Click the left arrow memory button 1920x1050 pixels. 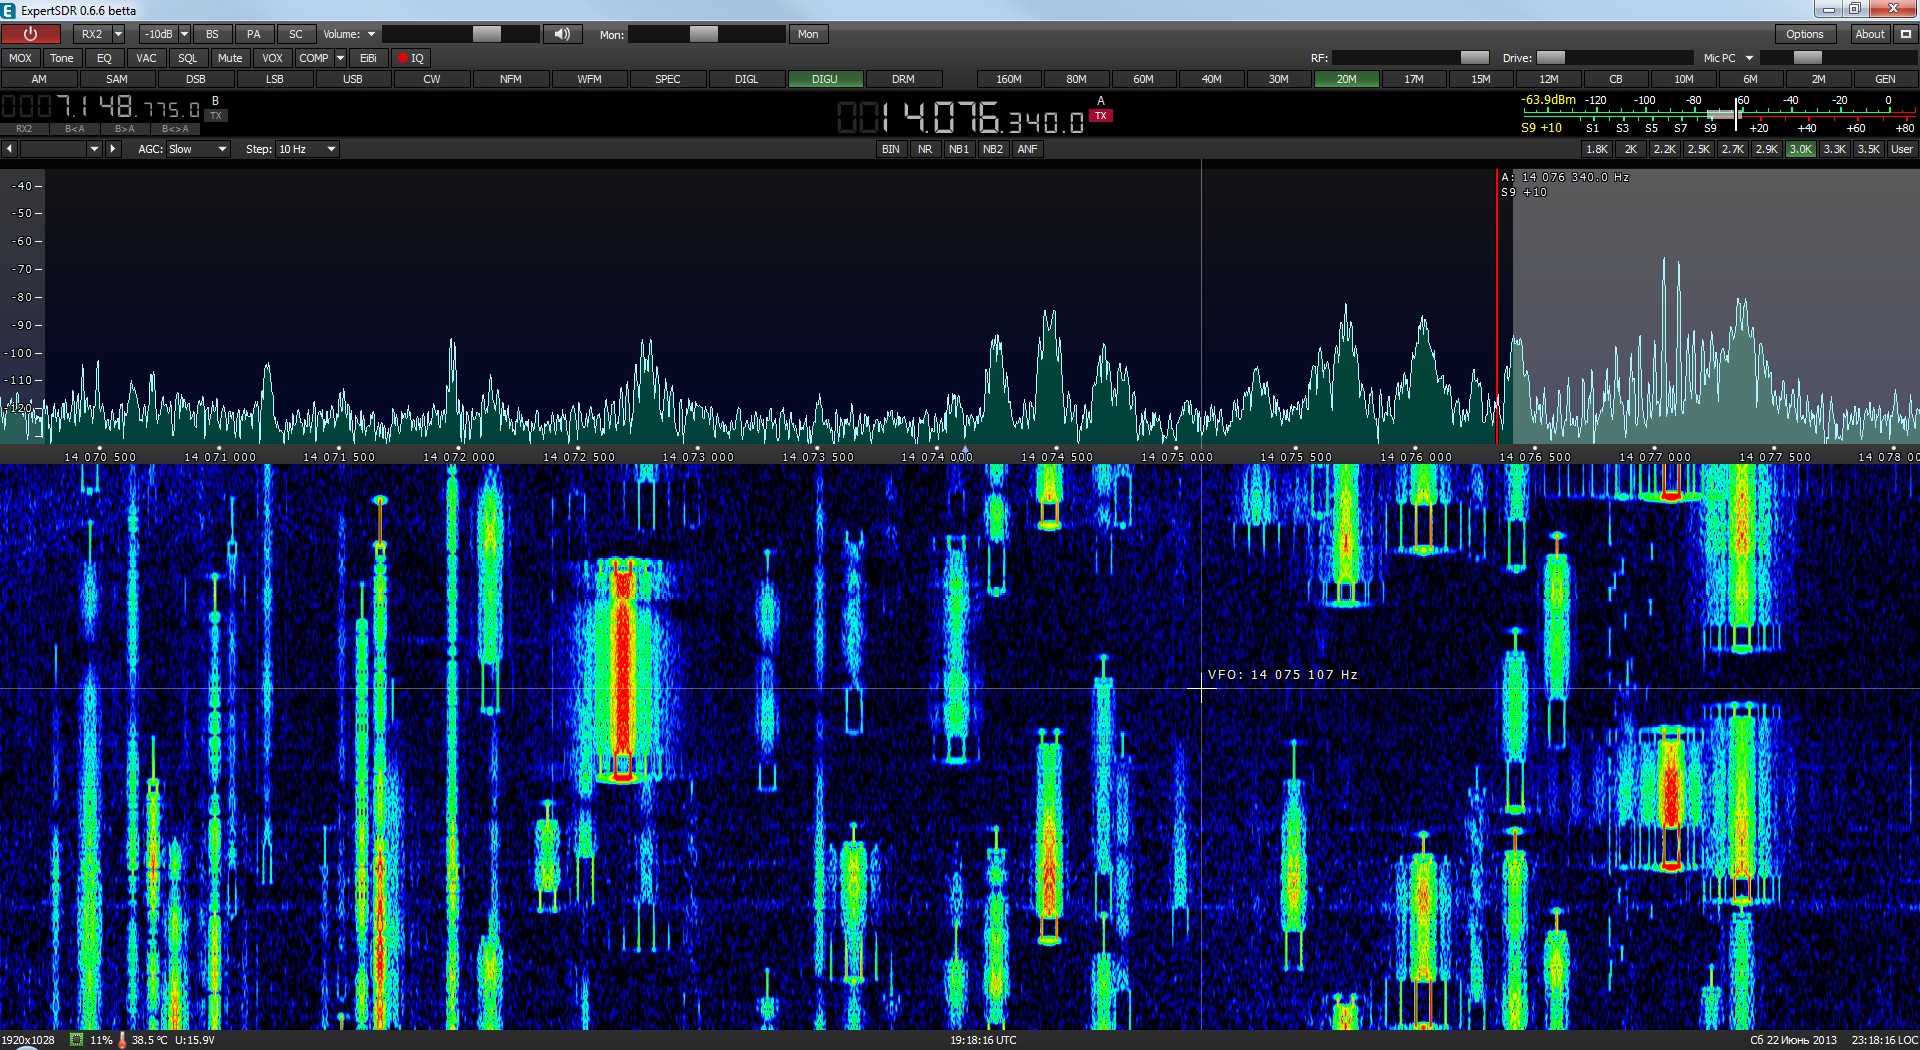tap(9, 149)
